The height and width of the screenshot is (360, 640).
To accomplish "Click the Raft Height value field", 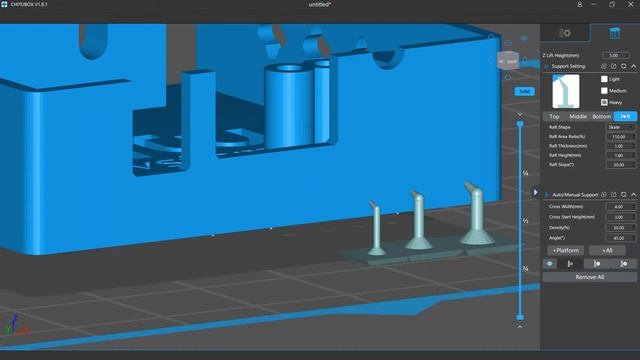I will pyautogui.click(x=620, y=156).
